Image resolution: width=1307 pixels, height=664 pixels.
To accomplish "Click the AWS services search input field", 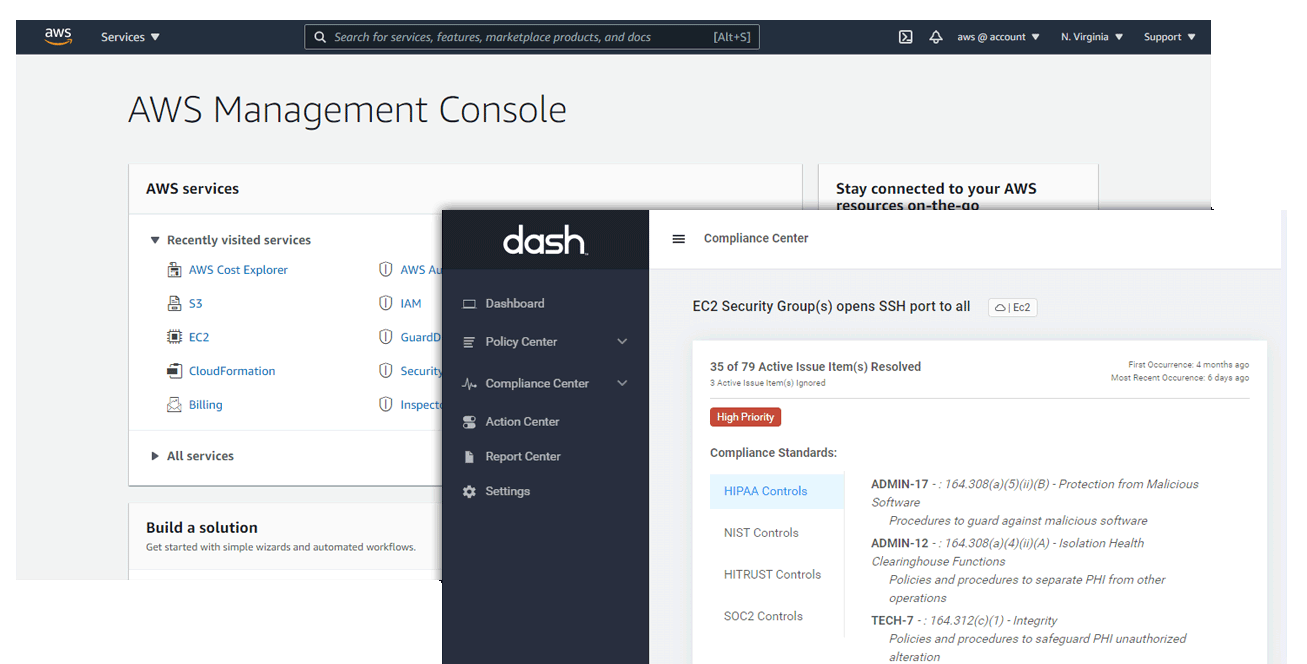I will [532, 37].
